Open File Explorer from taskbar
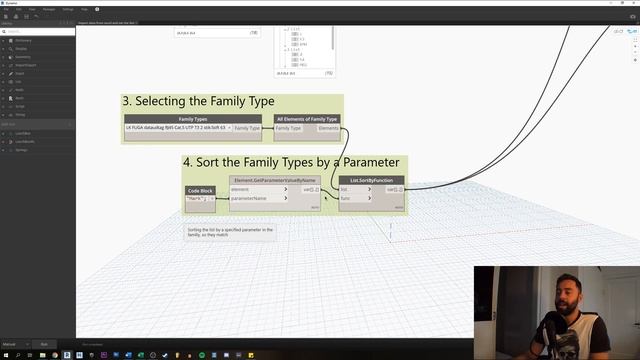The height and width of the screenshot is (360, 640). (x=42, y=356)
